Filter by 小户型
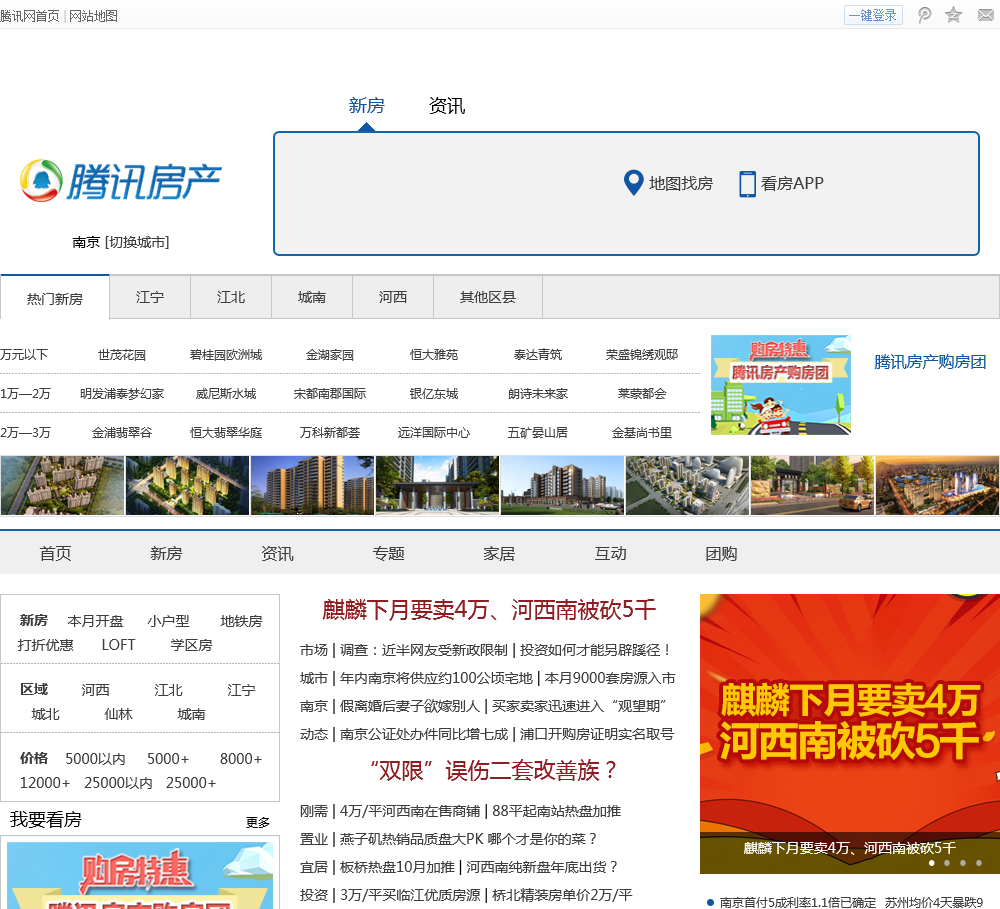Viewport: 1000px width, 909px height. pos(168,621)
